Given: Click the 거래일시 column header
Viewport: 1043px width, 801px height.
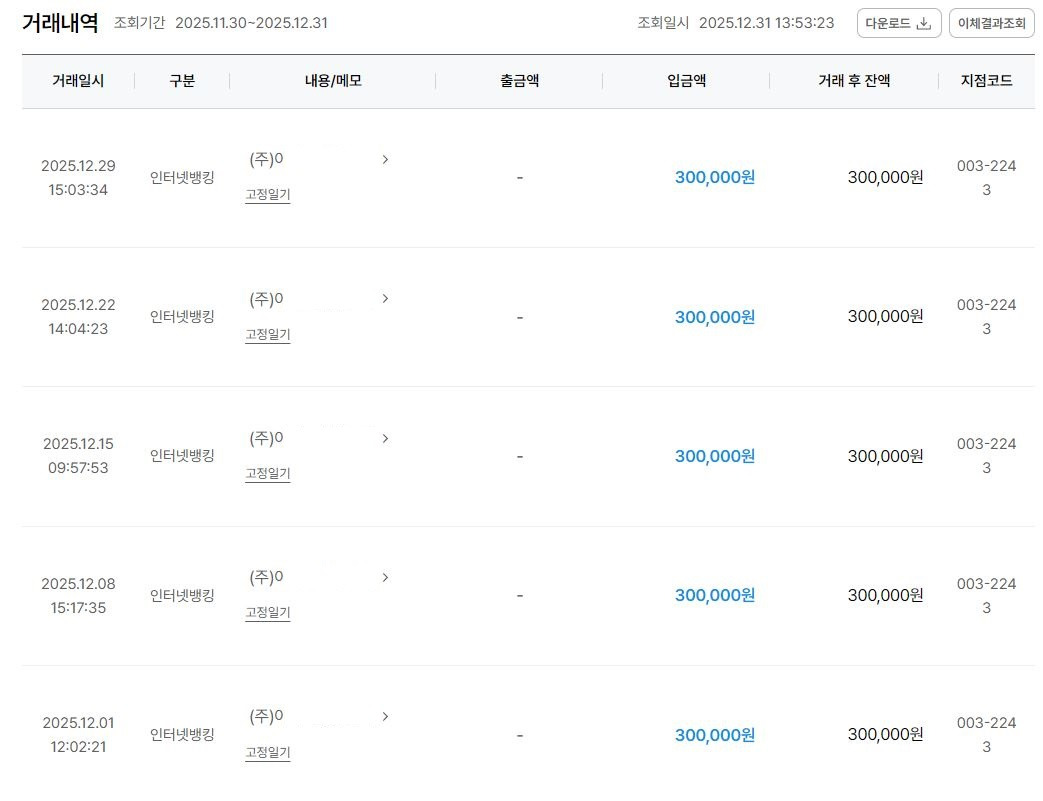Looking at the screenshot, I should (x=78, y=81).
